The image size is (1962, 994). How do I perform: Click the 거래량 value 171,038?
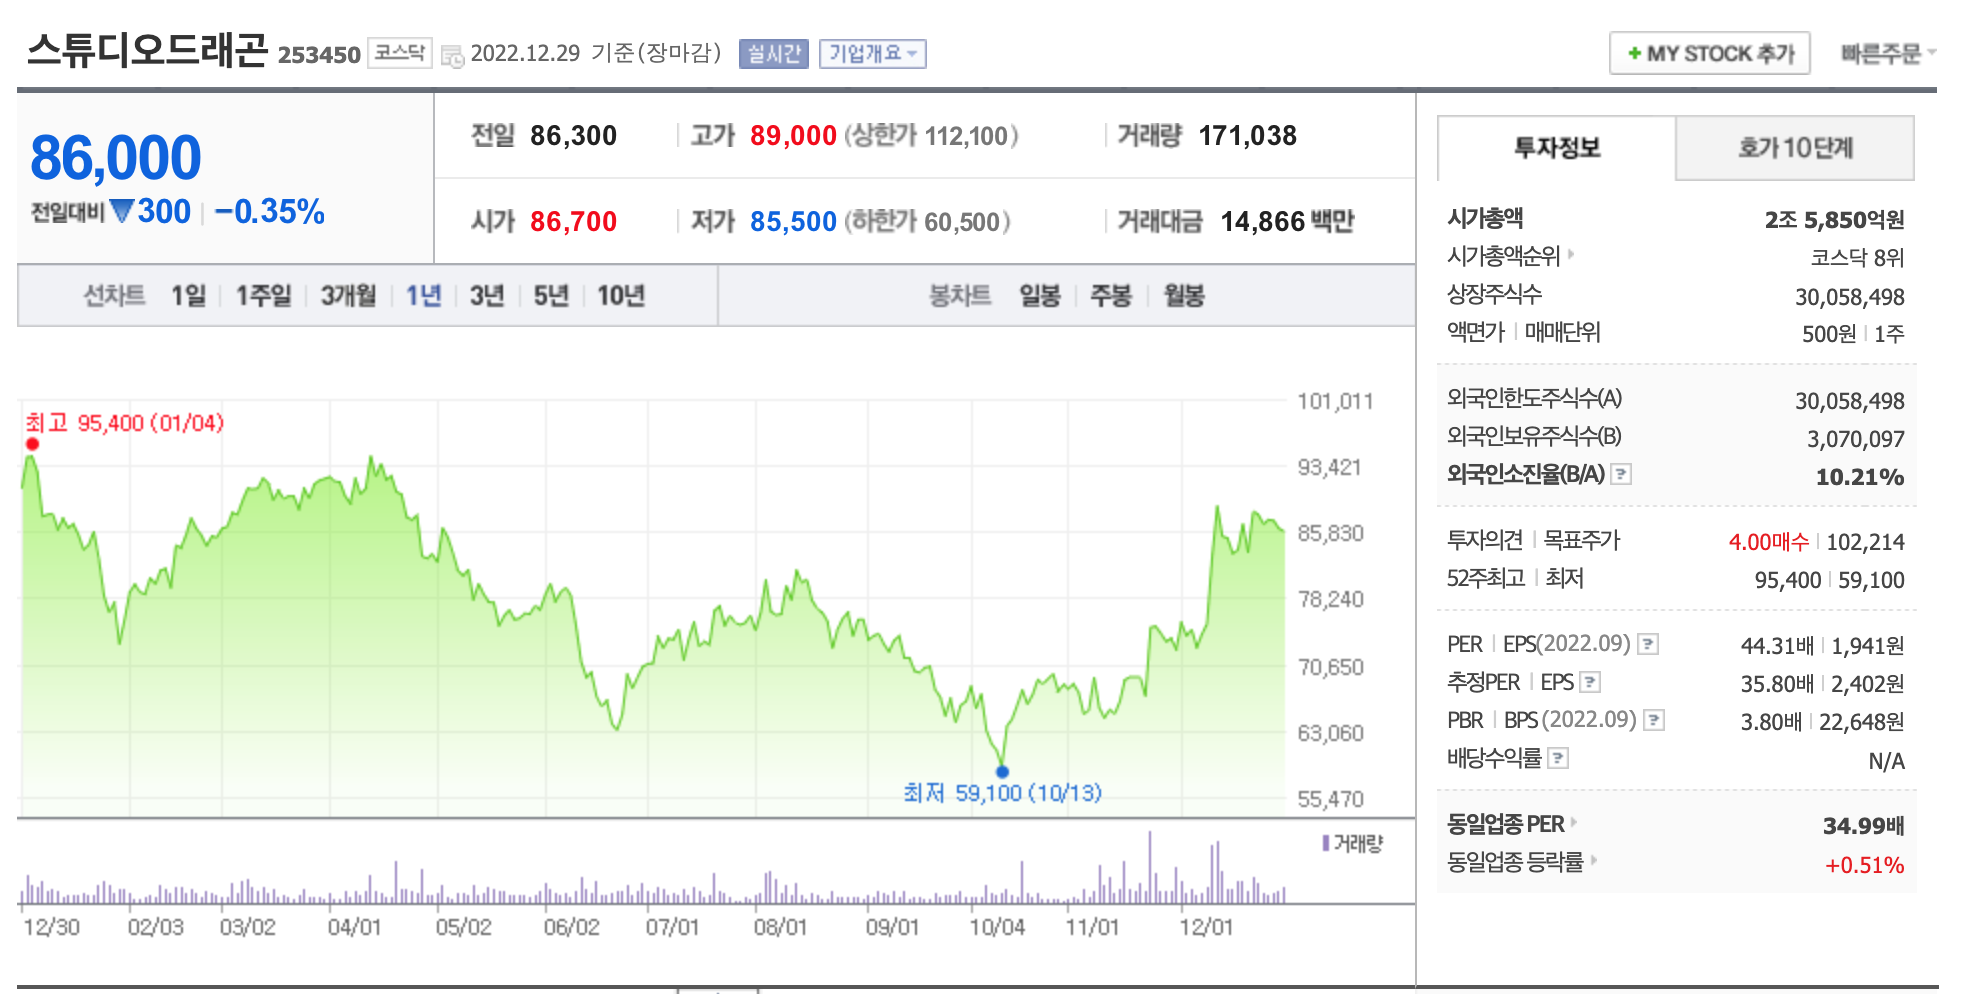(1247, 136)
